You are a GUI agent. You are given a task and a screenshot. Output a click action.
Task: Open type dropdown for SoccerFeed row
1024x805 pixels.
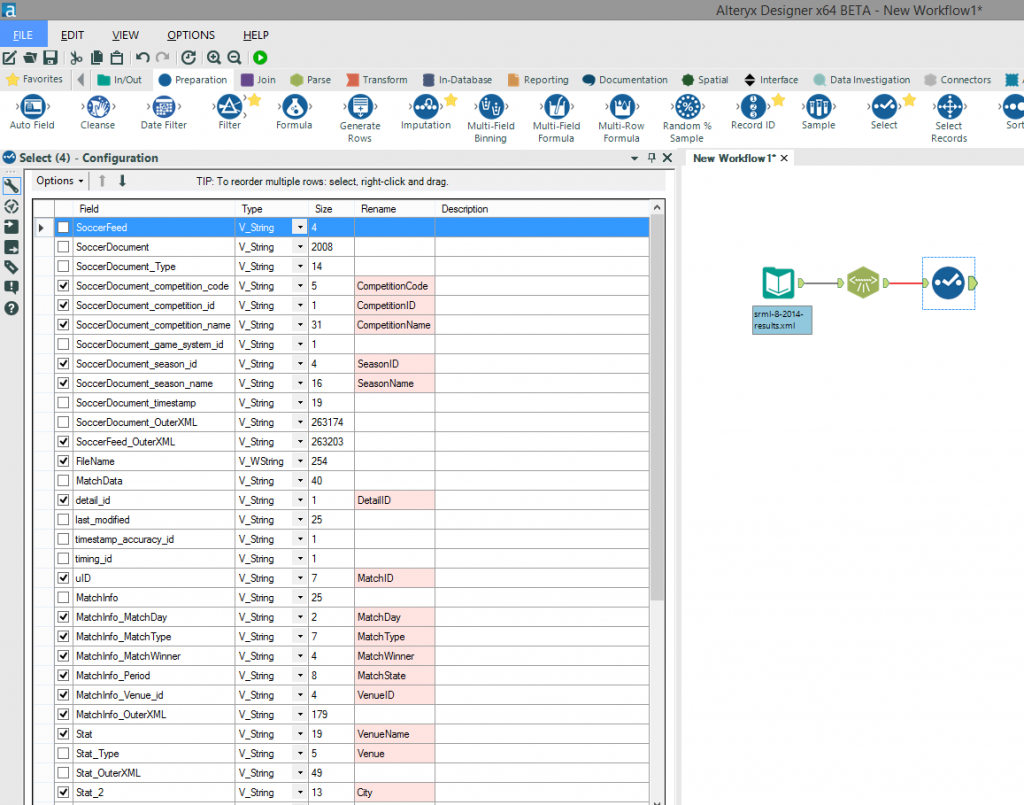click(x=300, y=227)
